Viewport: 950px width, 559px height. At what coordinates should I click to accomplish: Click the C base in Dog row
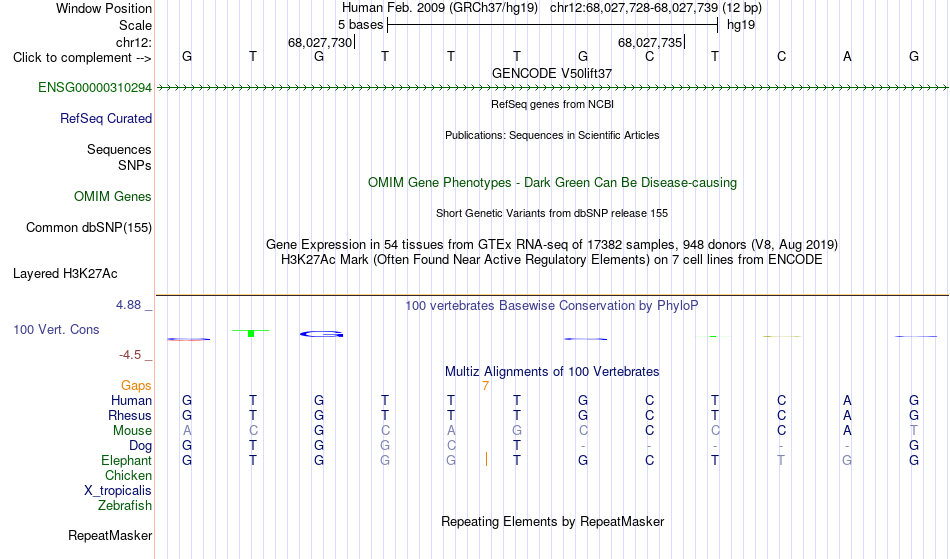click(451, 446)
